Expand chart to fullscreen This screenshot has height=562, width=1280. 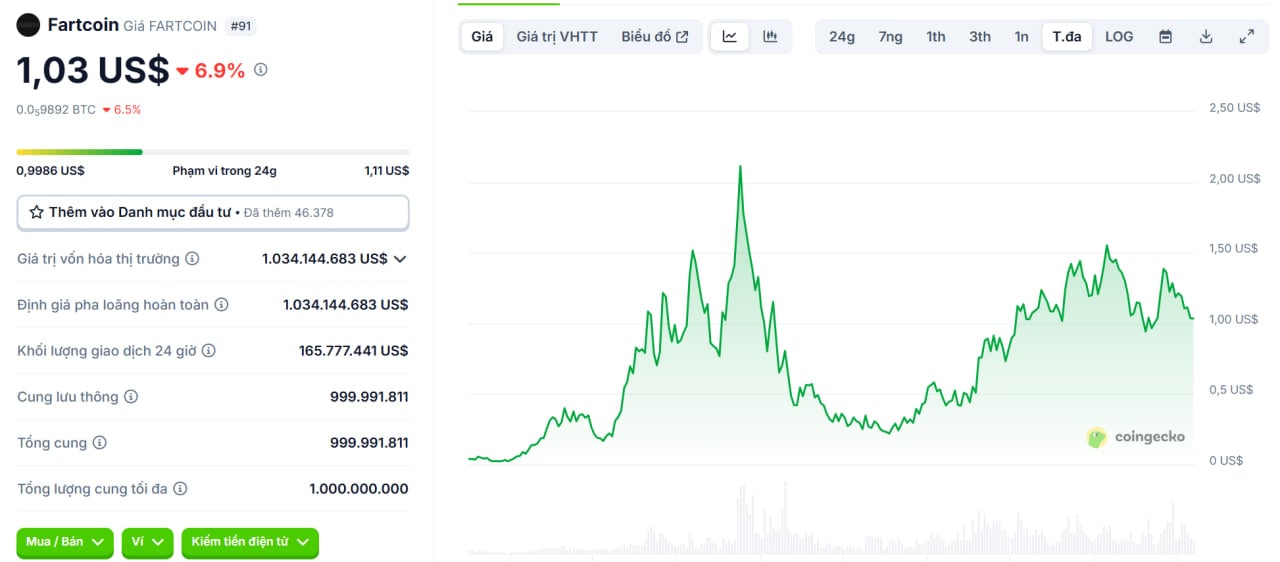pyautogui.click(x=1246, y=37)
